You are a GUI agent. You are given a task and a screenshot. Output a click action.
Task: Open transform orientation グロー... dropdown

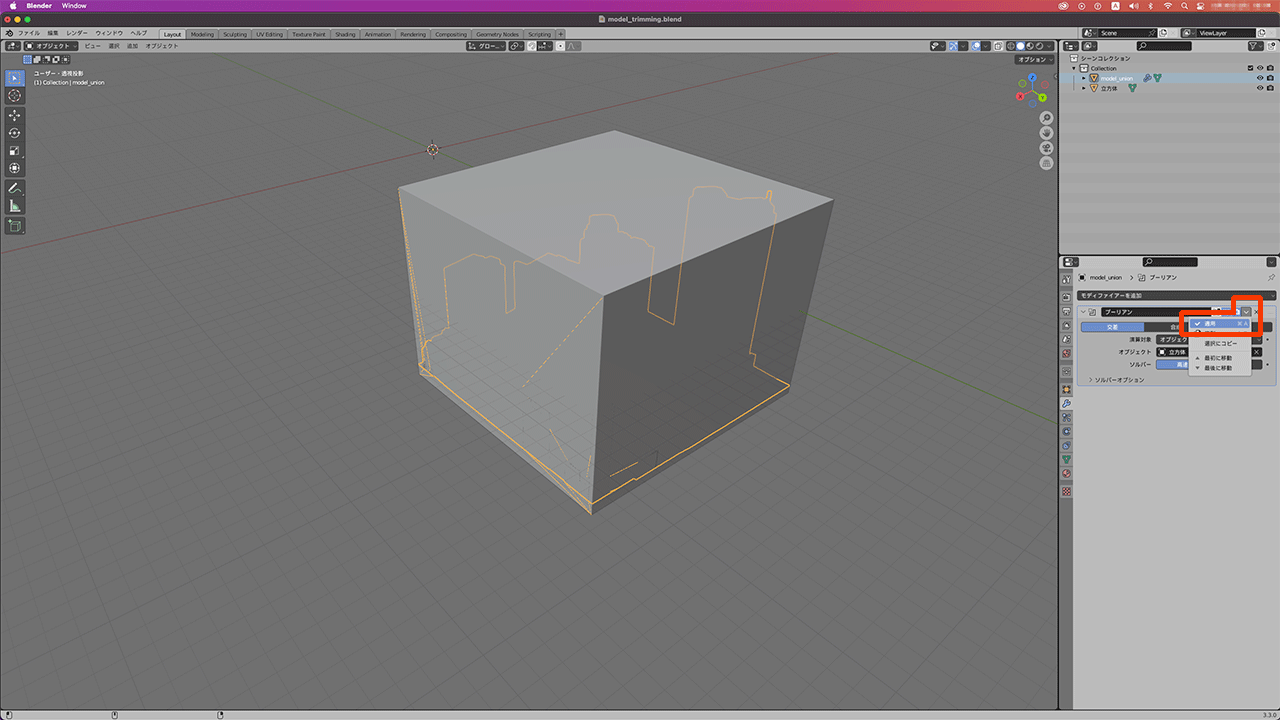tap(485, 46)
